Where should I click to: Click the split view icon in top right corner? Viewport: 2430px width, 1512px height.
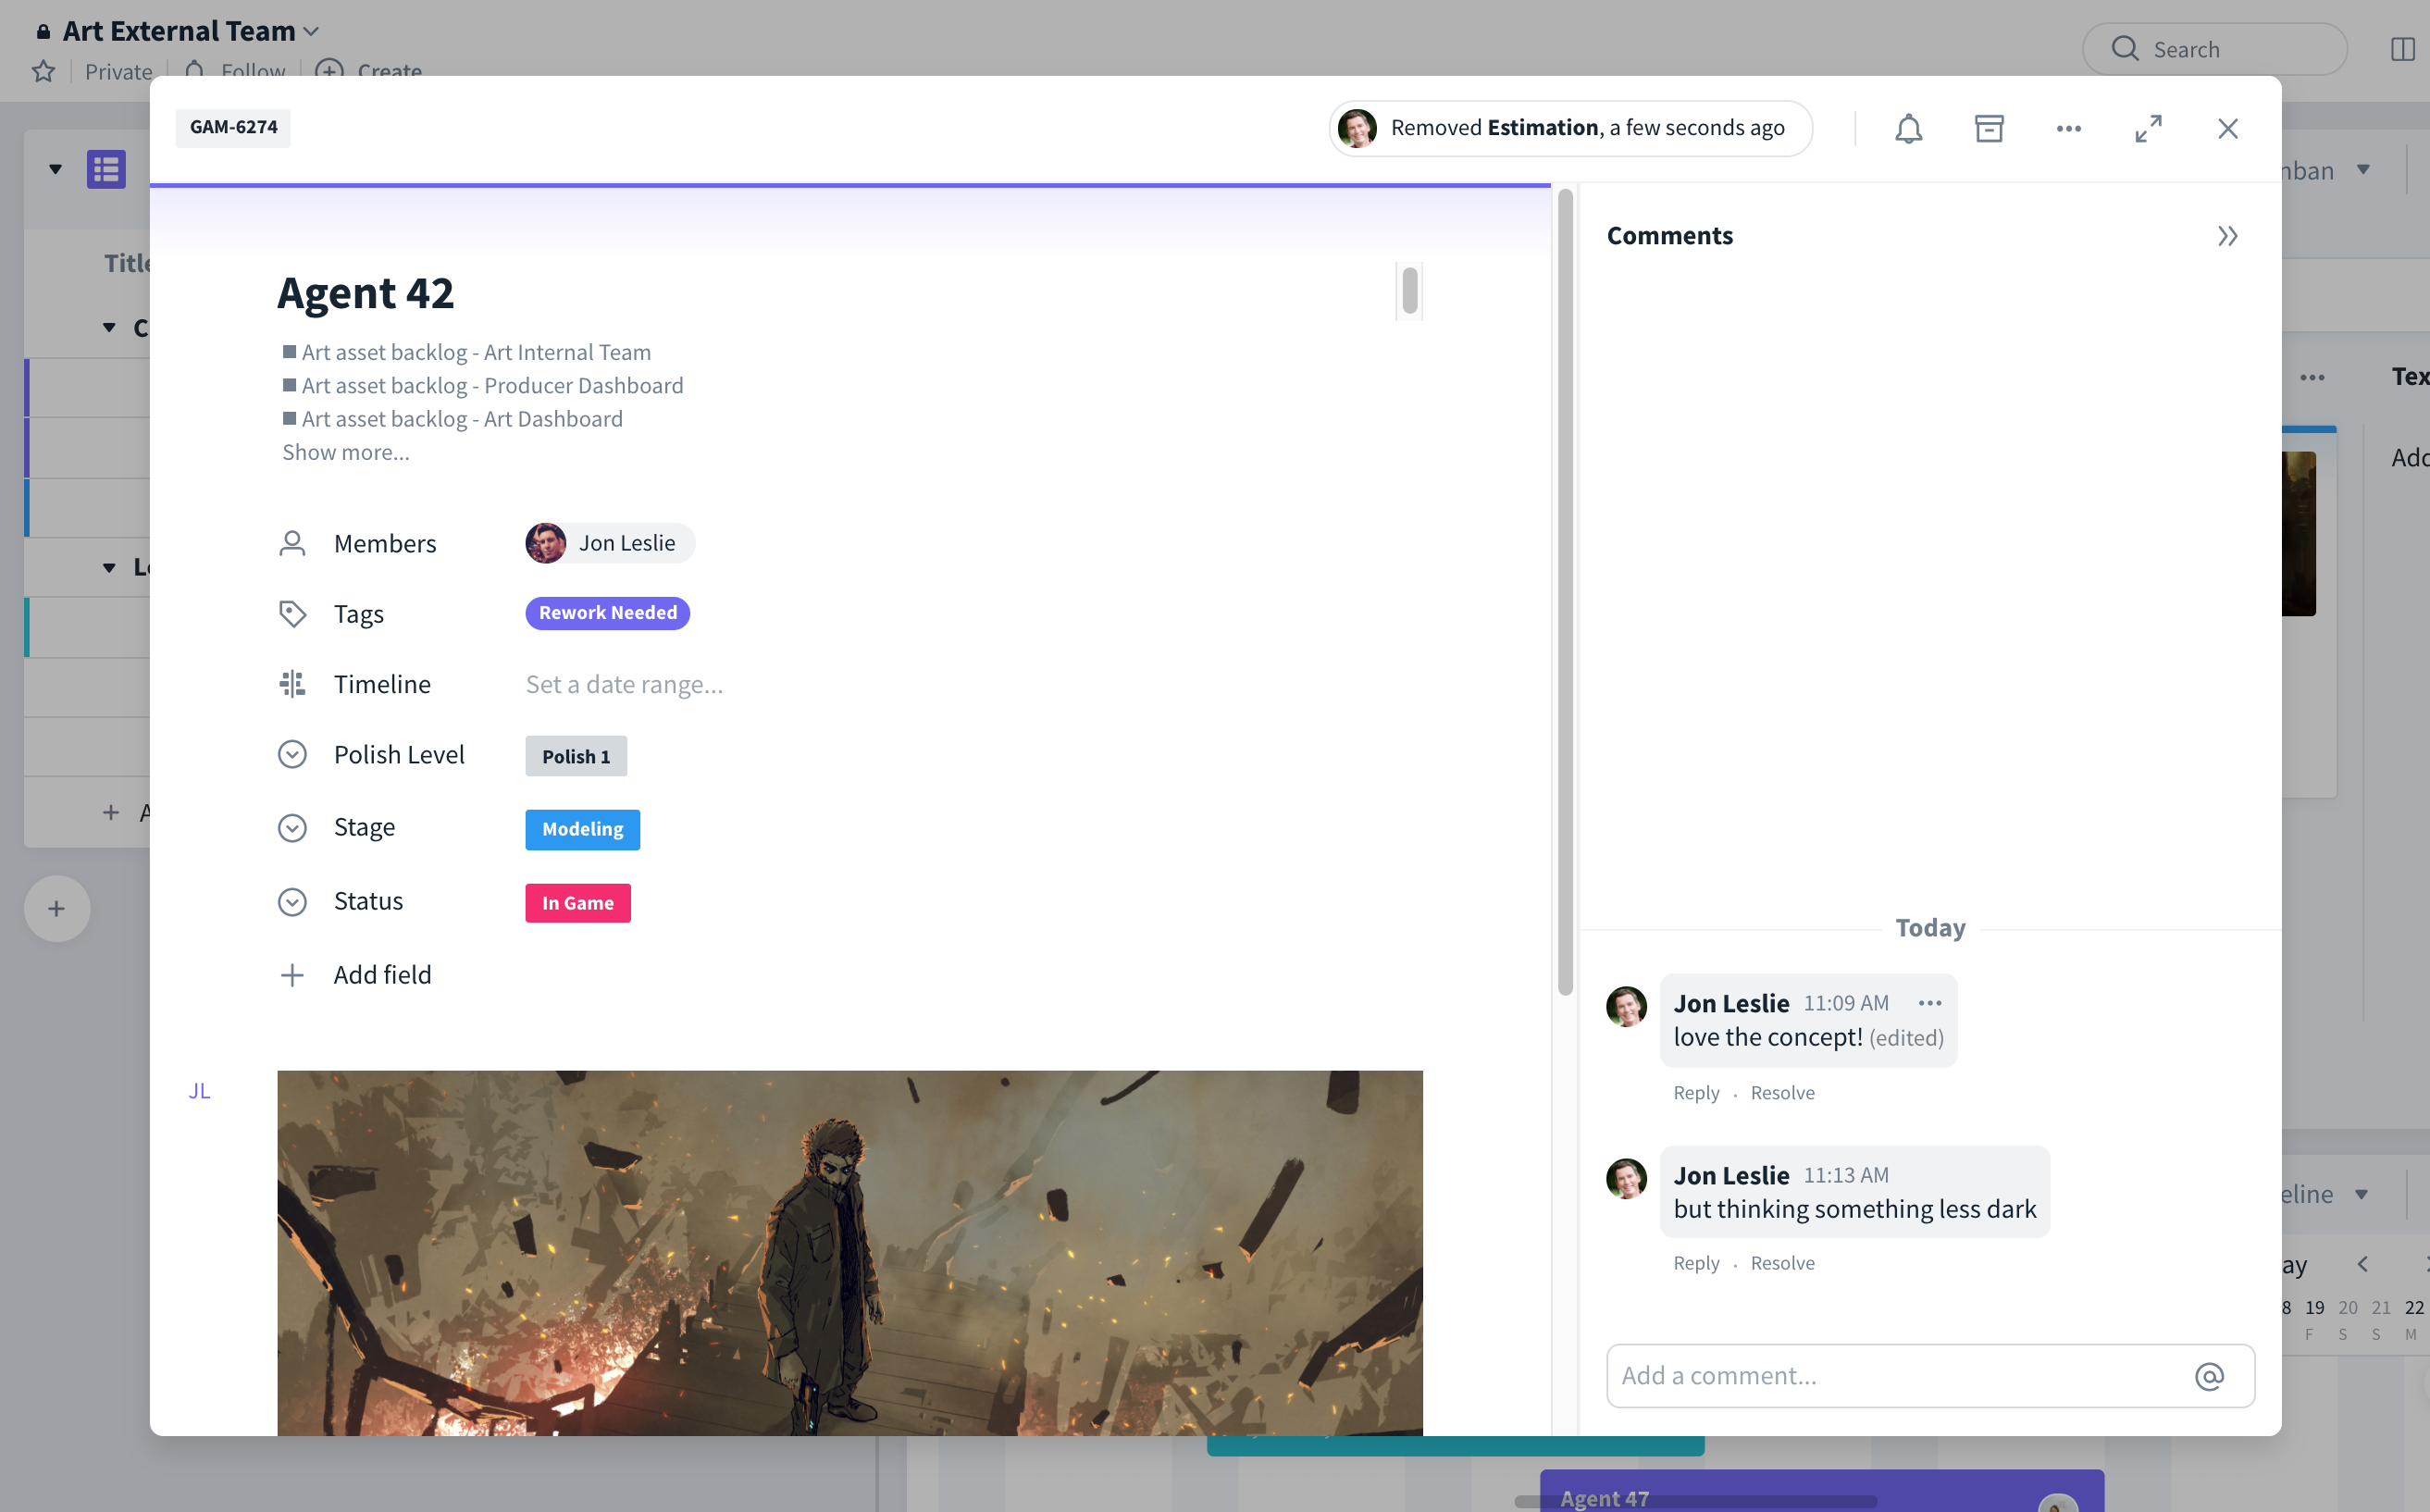tap(2405, 48)
